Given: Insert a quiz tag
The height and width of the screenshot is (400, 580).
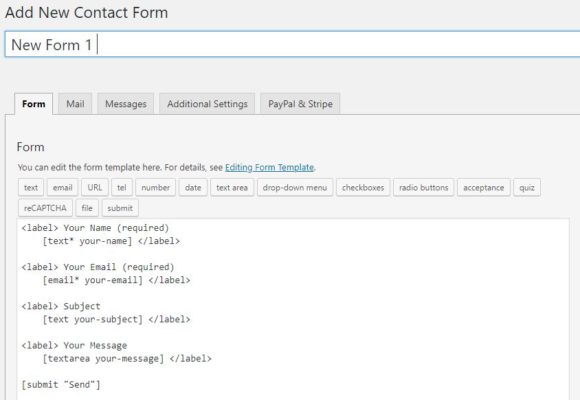Looking at the screenshot, I should pyautogui.click(x=527, y=188).
